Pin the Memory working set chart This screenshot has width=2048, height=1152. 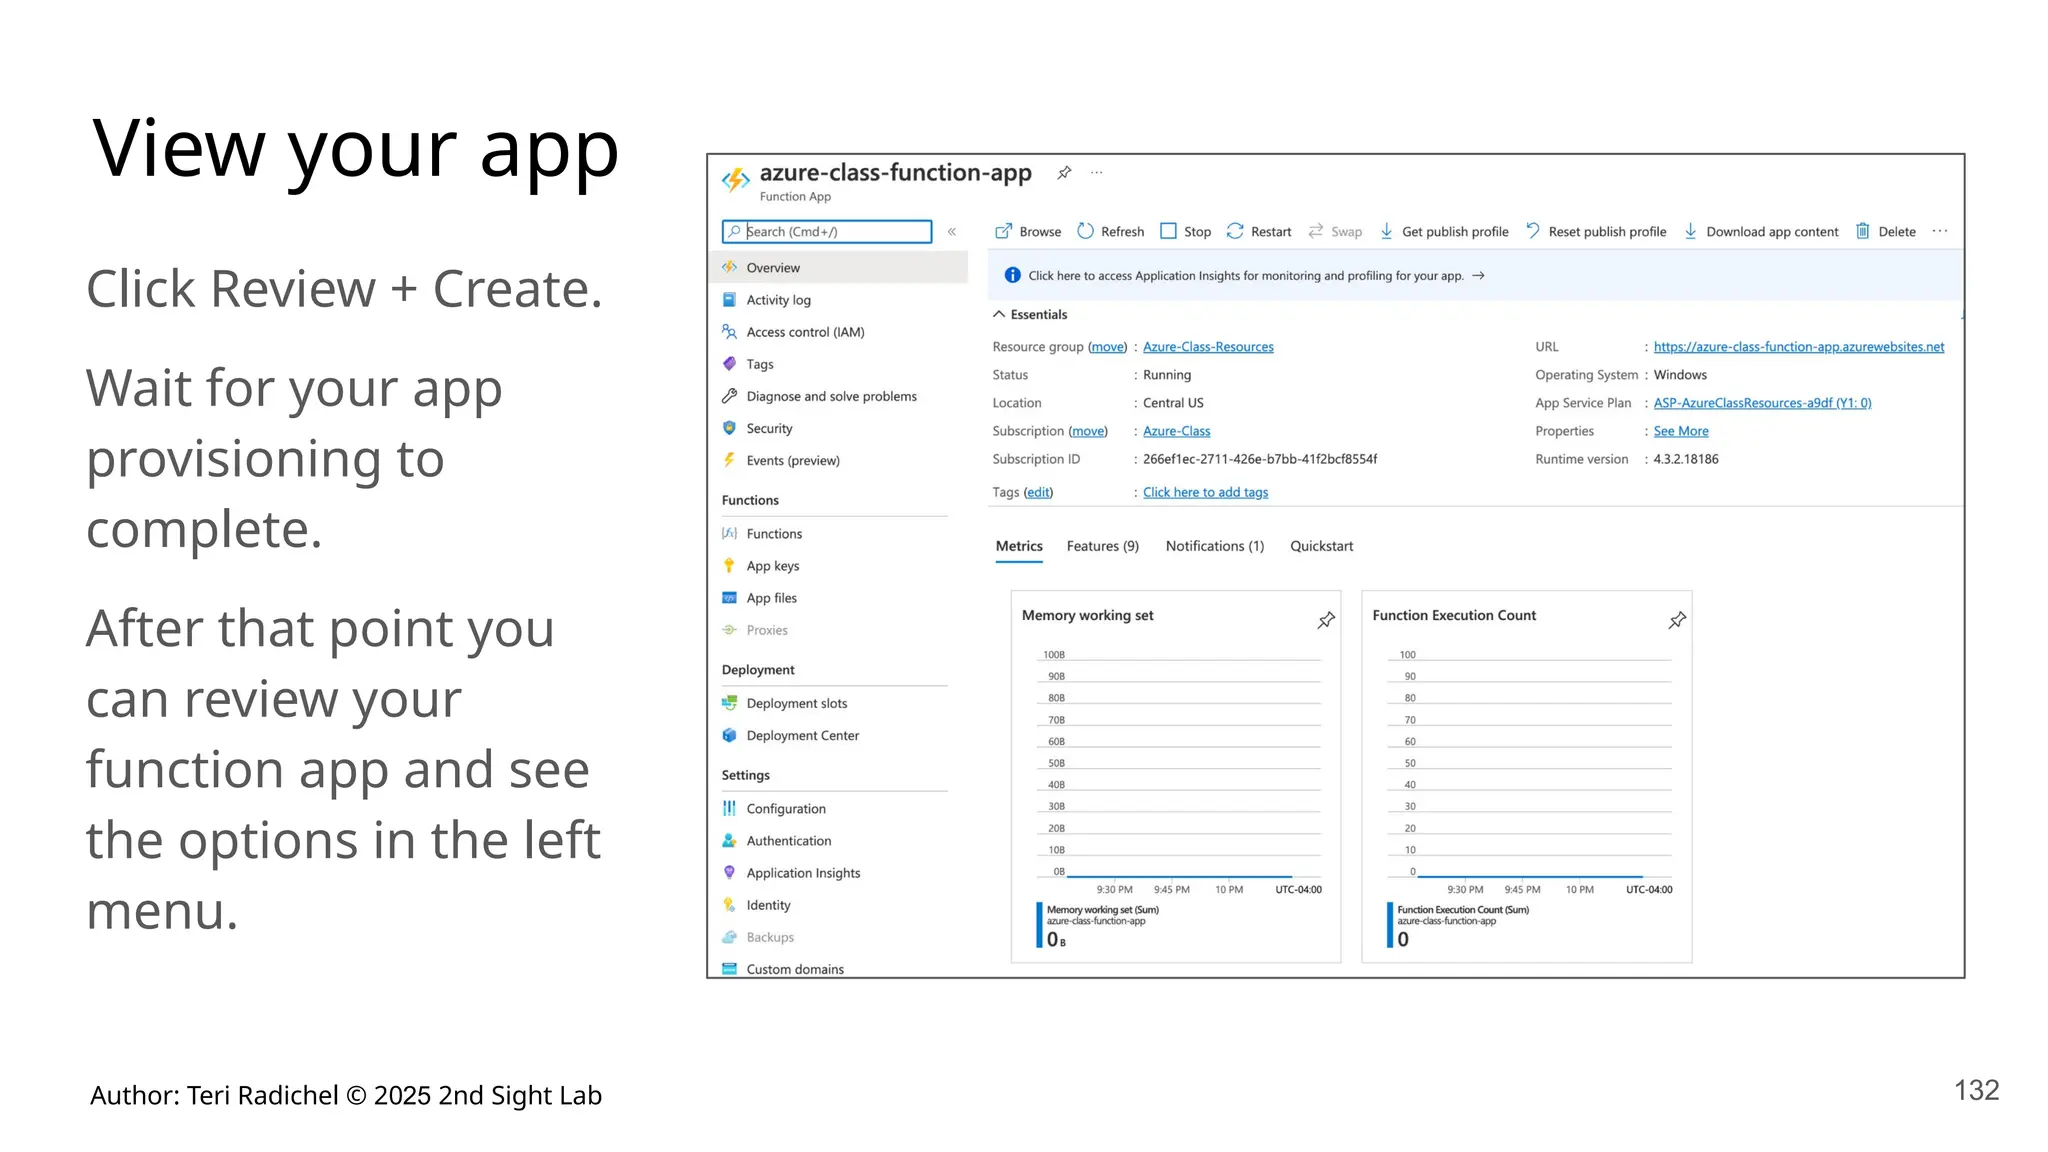click(1326, 620)
